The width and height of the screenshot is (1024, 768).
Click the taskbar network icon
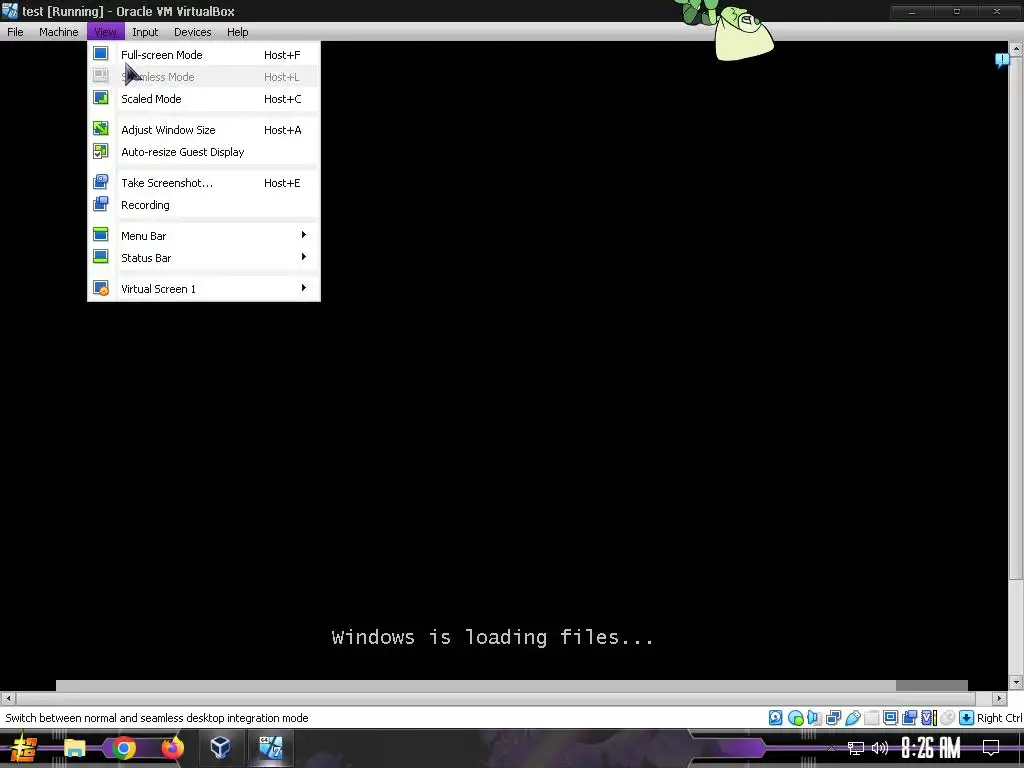pyautogui.click(x=856, y=748)
